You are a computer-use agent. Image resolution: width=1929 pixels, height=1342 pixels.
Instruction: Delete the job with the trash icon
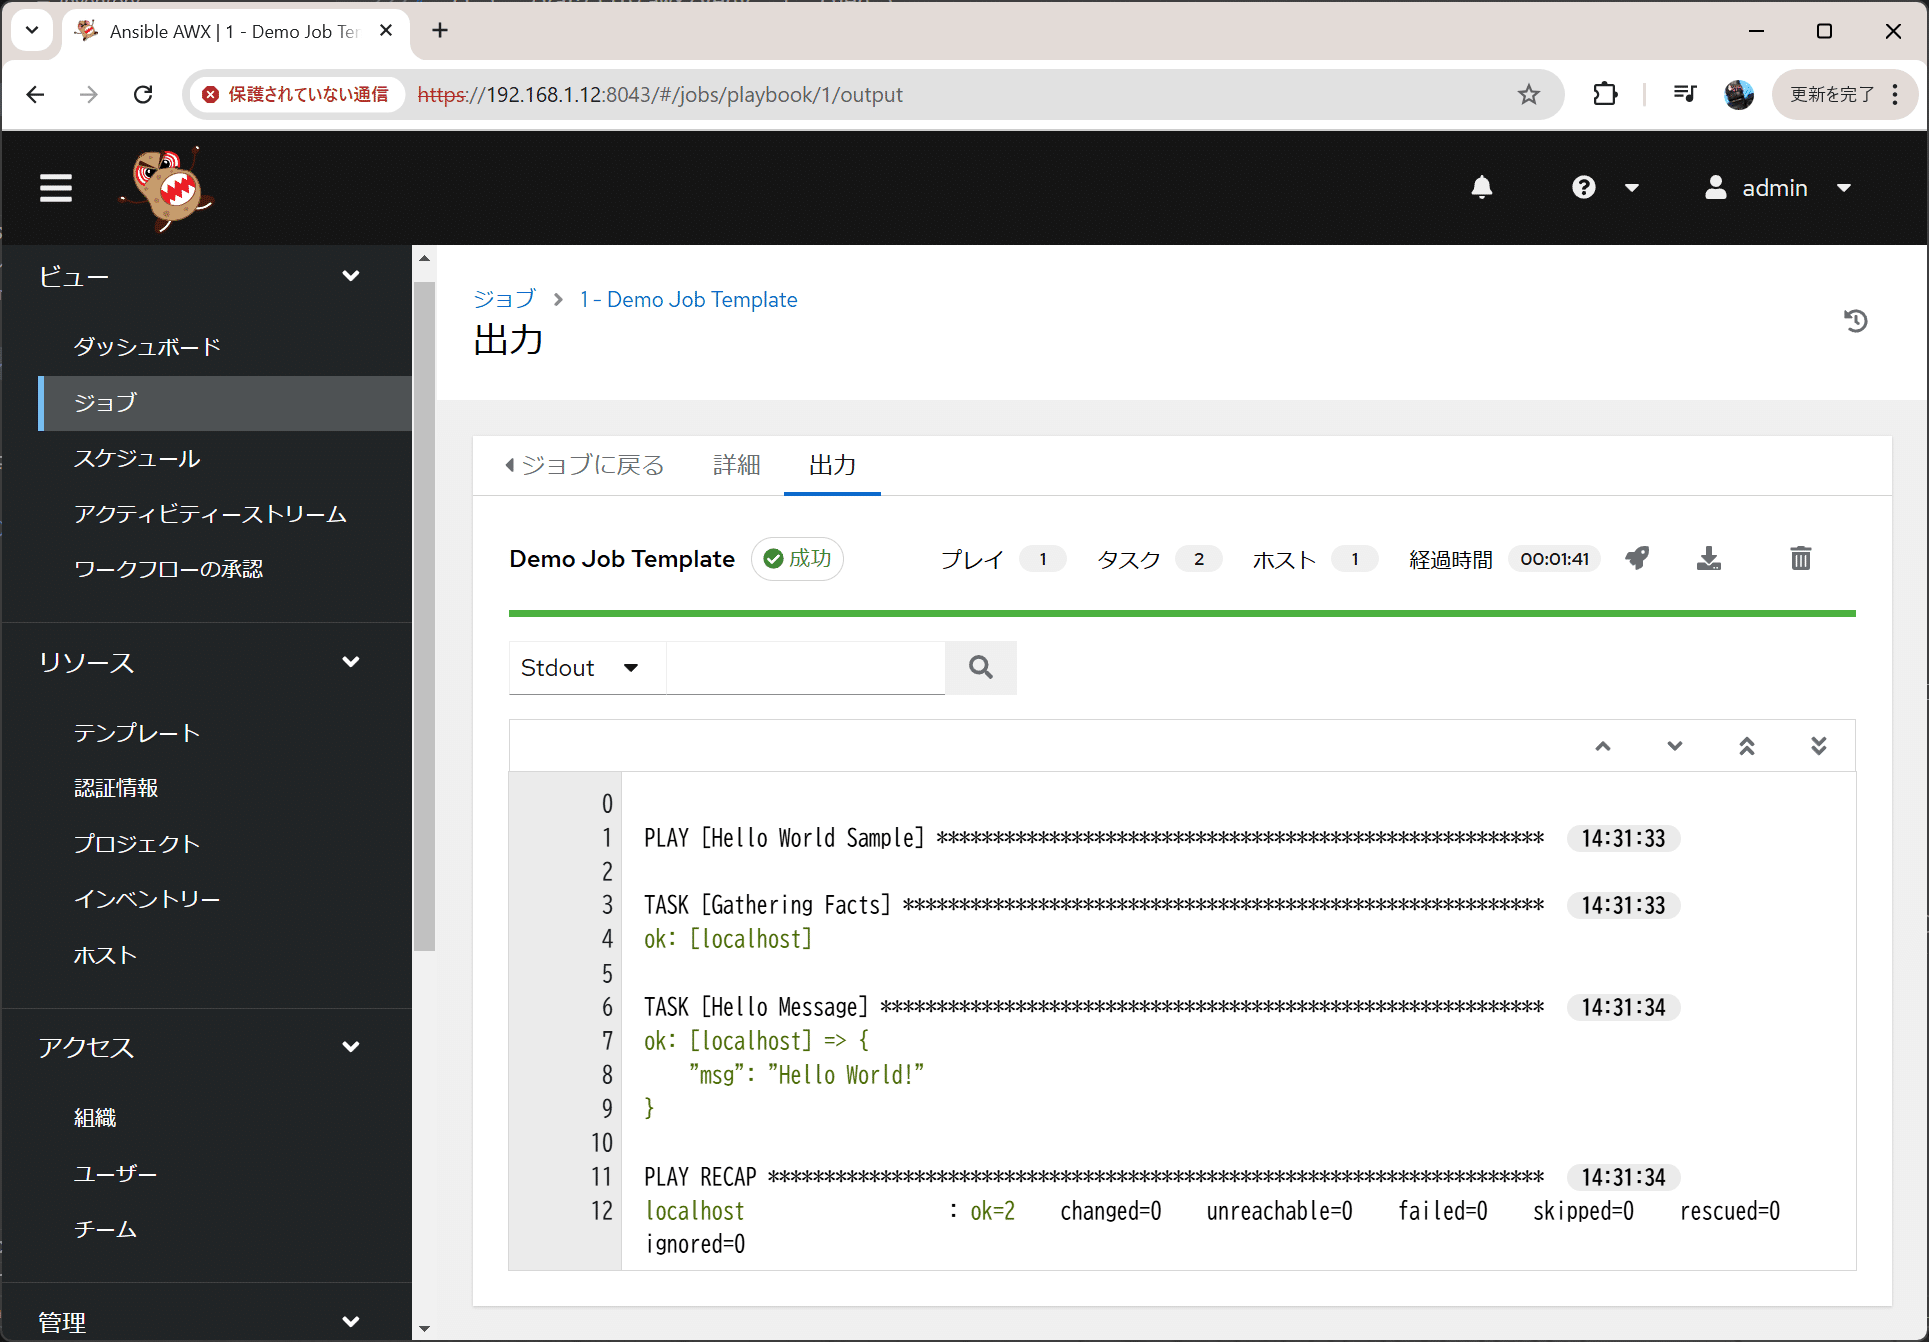click(1800, 558)
